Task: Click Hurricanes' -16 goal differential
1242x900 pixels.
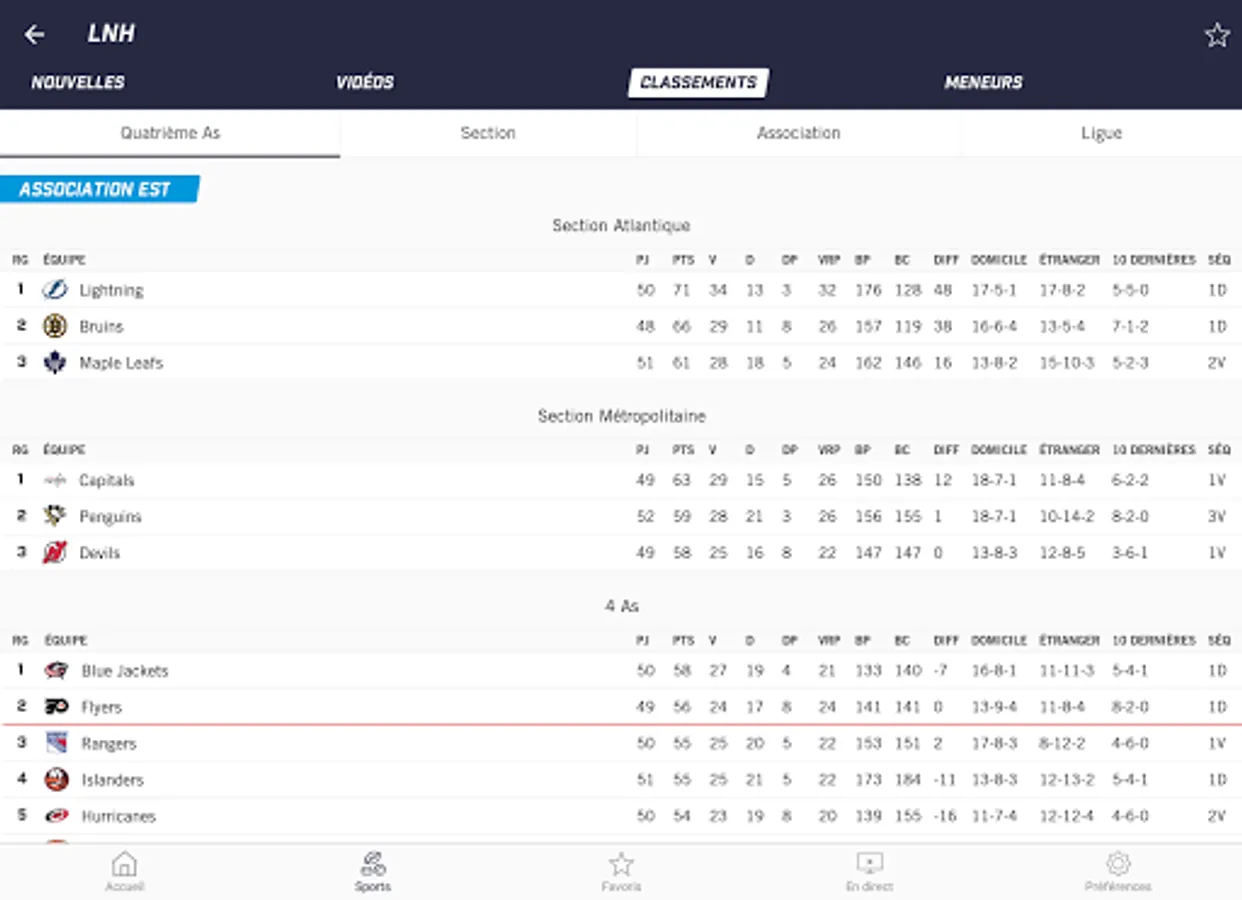Action: tap(944, 816)
